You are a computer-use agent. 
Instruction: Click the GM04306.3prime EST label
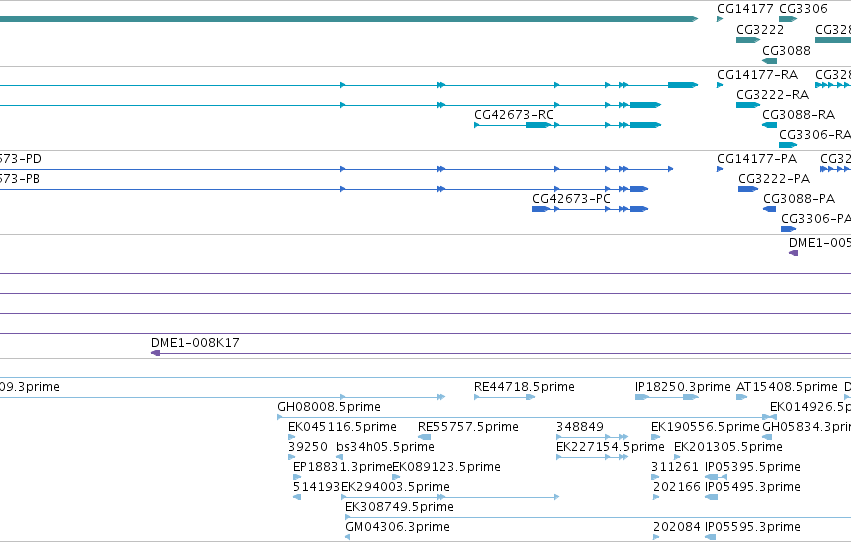(x=397, y=527)
